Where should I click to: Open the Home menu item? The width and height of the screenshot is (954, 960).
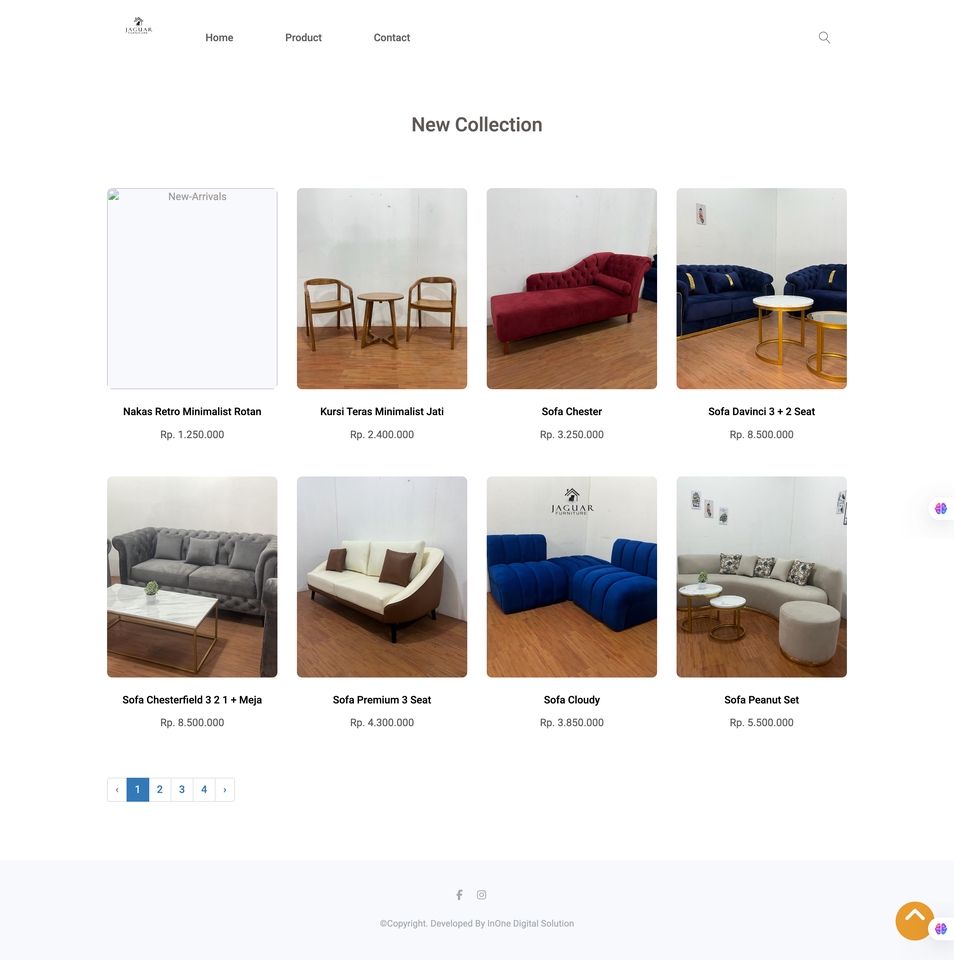coord(219,37)
